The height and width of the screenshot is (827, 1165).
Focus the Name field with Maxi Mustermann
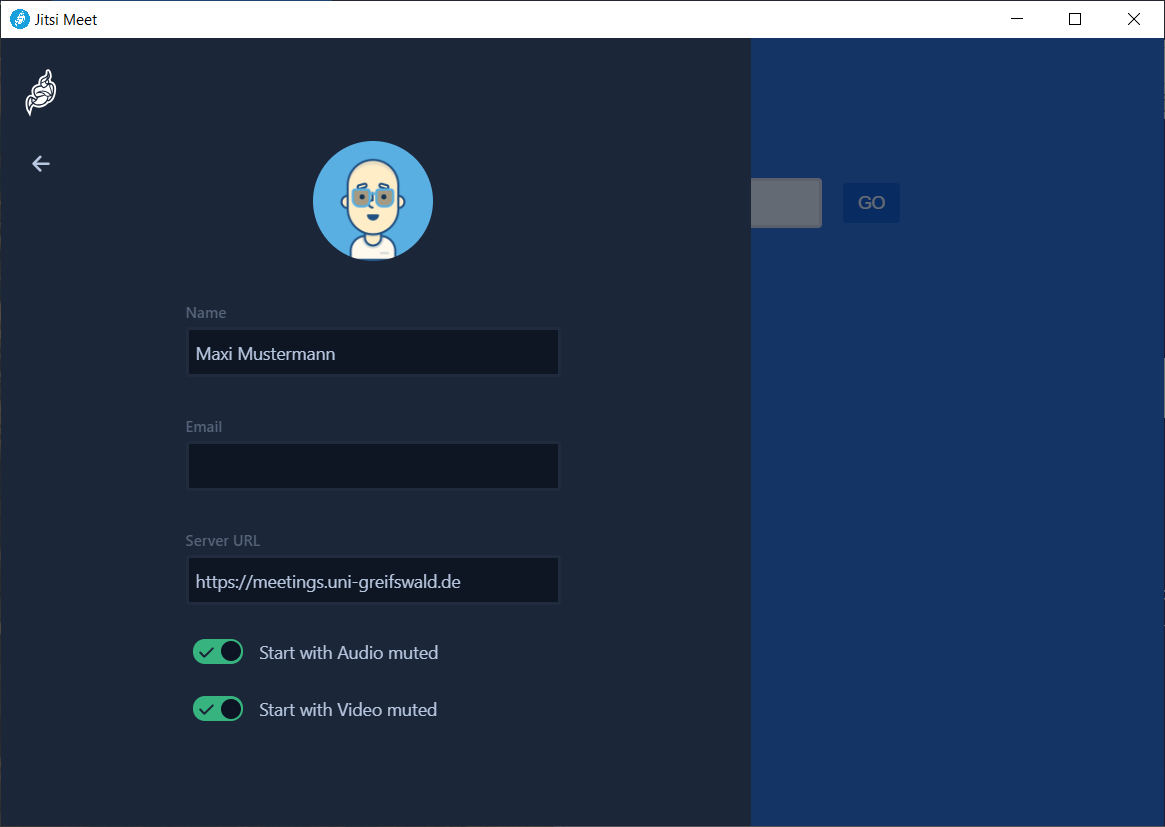click(x=372, y=353)
